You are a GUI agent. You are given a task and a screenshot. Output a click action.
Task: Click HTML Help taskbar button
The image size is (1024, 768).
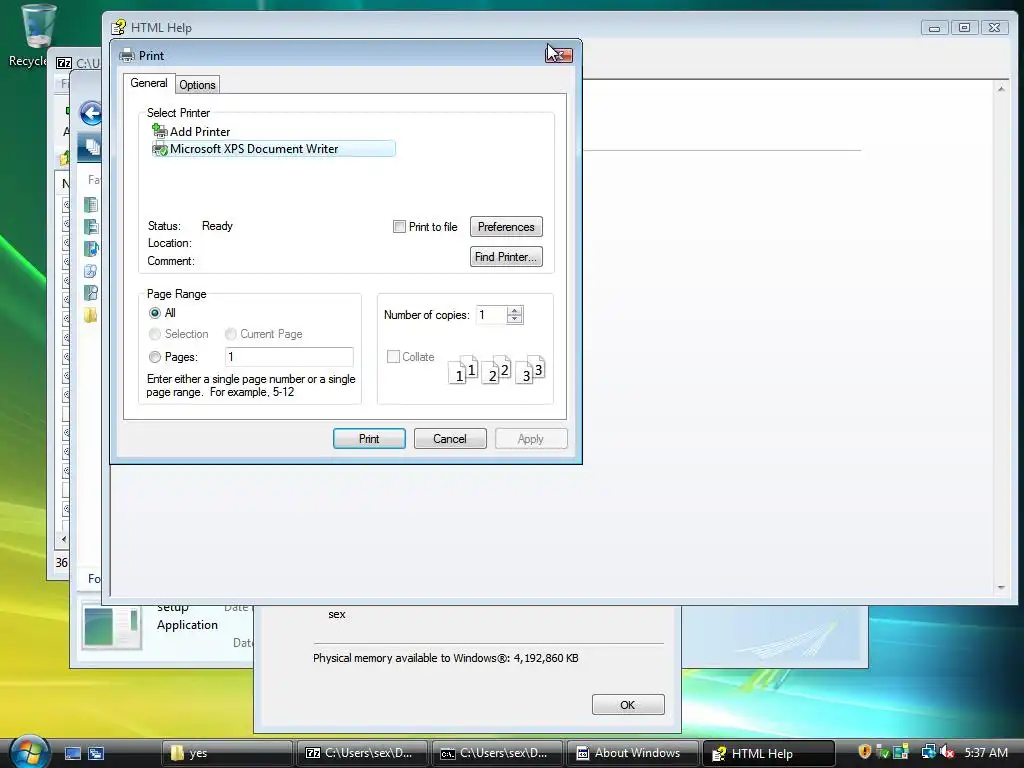(768, 753)
